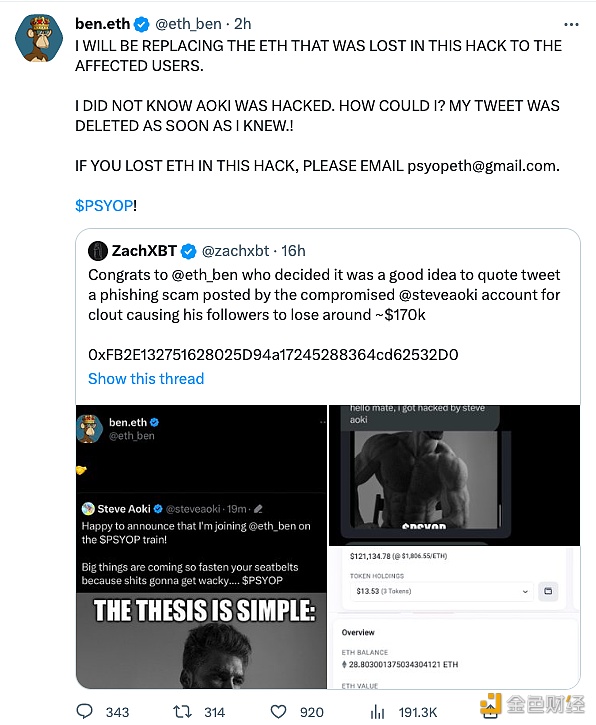Open the 16h timestamp of quoted tweet

tap(293, 251)
